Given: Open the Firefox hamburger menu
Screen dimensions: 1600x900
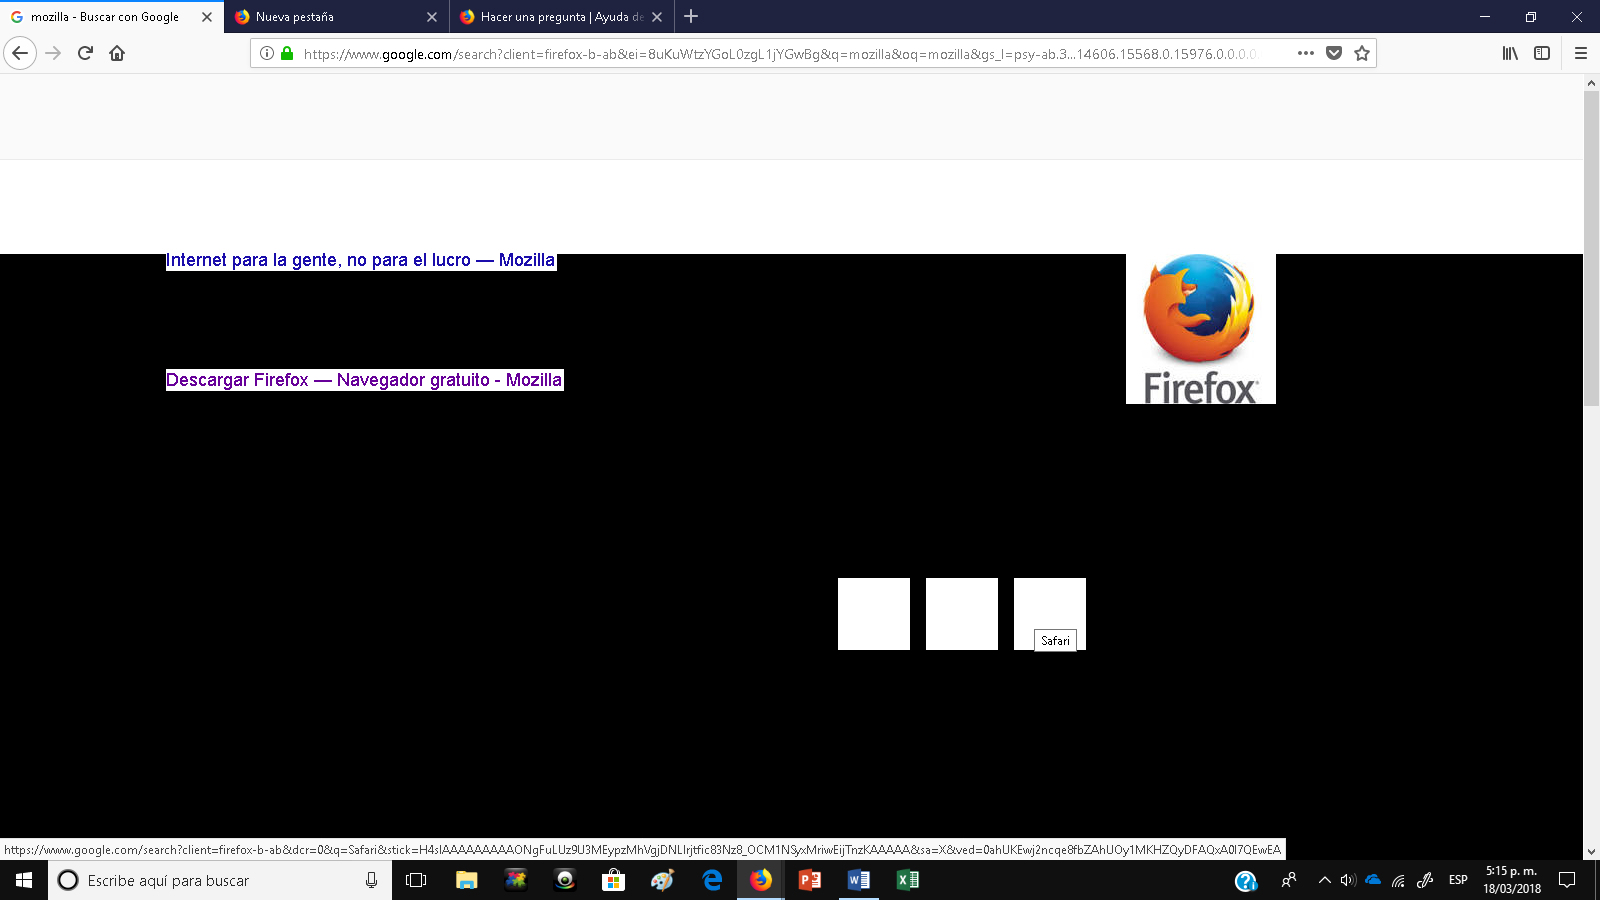Looking at the screenshot, I should pyautogui.click(x=1583, y=54).
